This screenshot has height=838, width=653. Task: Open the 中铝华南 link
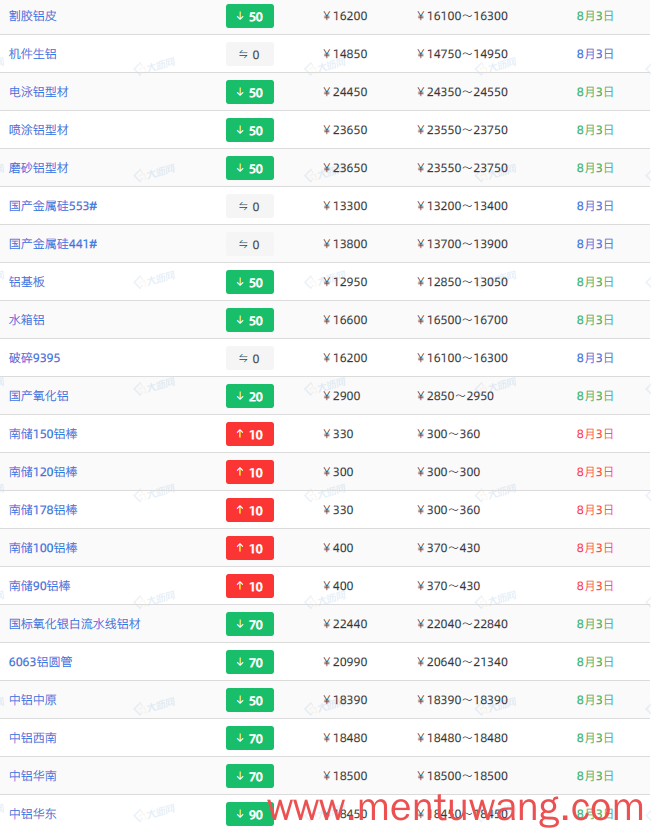point(33,775)
